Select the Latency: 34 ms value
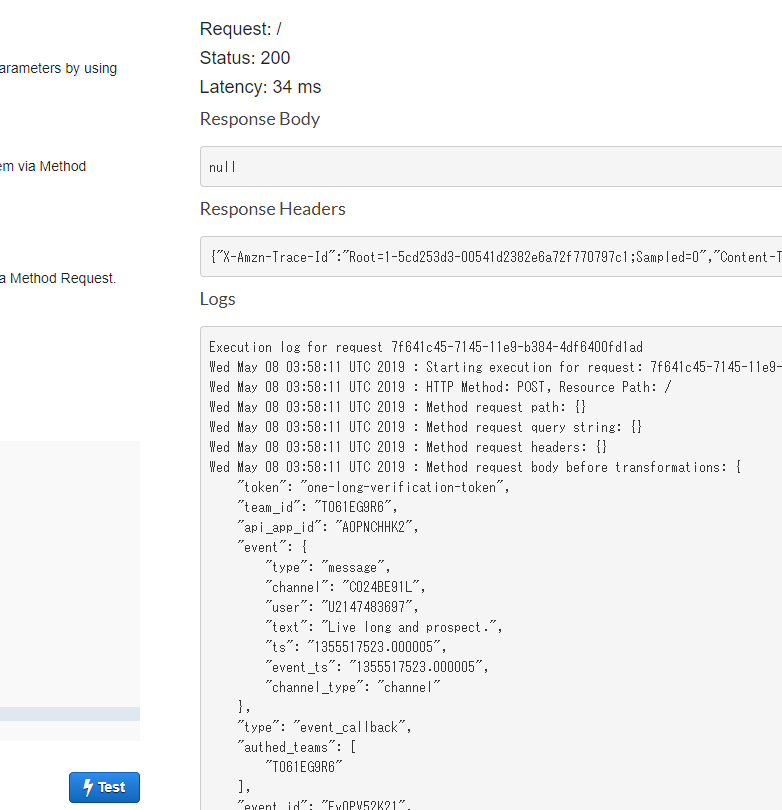Image resolution: width=782 pixels, height=810 pixels. pos(260,87)
